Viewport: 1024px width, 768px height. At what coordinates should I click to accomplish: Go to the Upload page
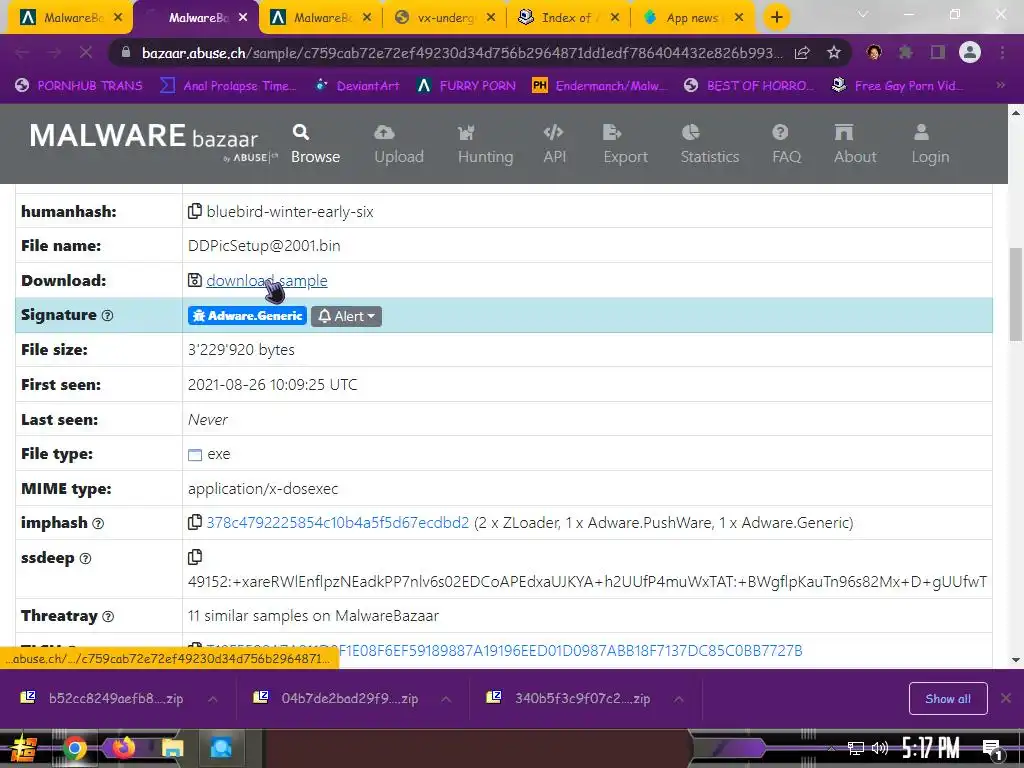click(399, 144)
